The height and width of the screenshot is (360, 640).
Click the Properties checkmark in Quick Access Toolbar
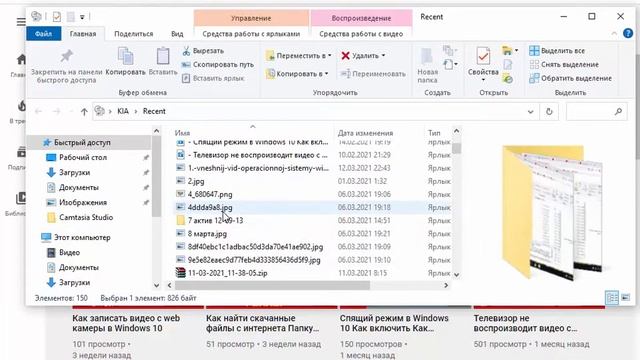coord(57,17)
